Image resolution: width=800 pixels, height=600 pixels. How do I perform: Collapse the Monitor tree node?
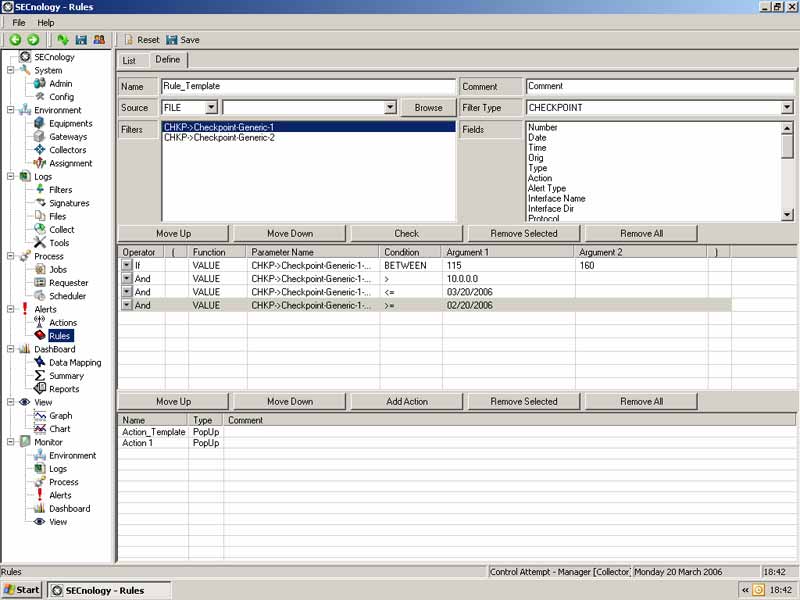(11, 442)
